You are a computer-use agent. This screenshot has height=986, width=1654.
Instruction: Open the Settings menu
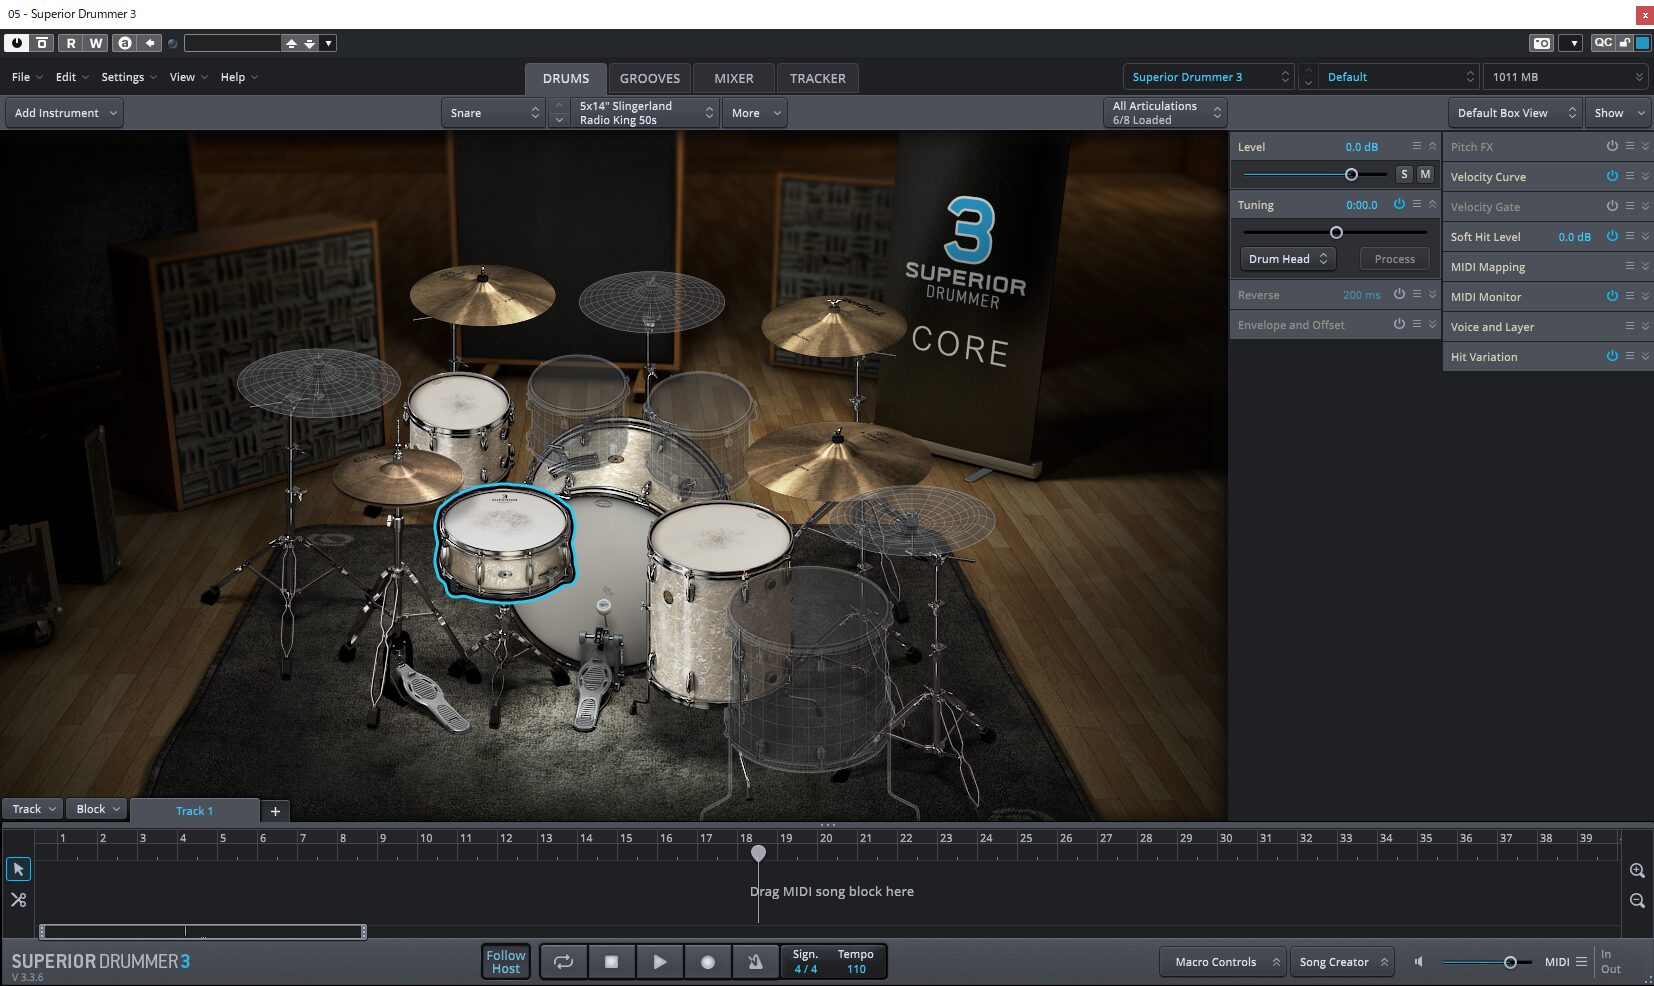(129, 77)
